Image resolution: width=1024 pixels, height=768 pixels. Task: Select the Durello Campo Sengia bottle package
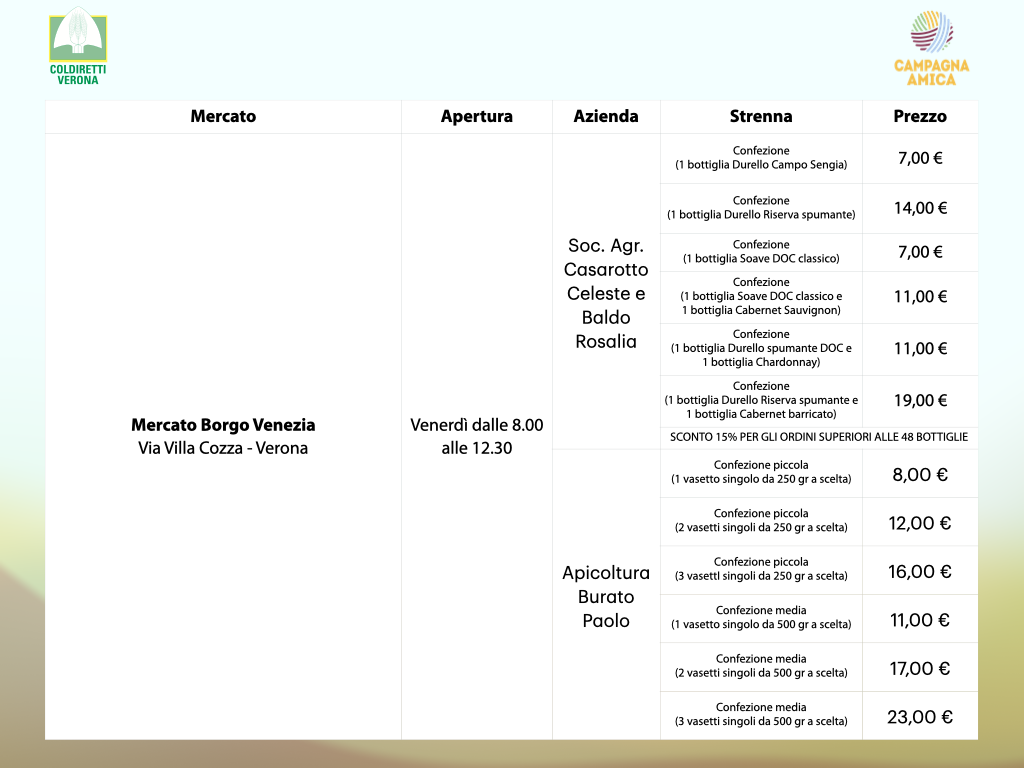[x=761, y=158]
